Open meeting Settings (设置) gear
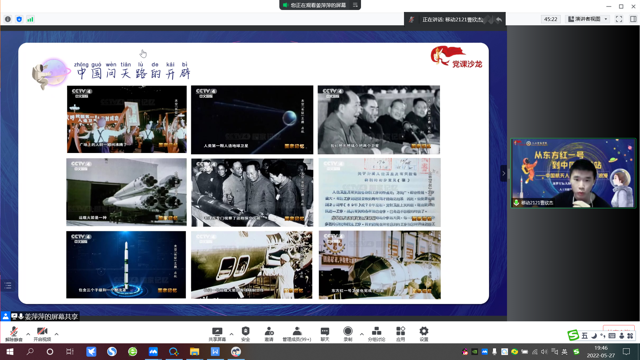 pyautogui.click(x=424, y=334)
